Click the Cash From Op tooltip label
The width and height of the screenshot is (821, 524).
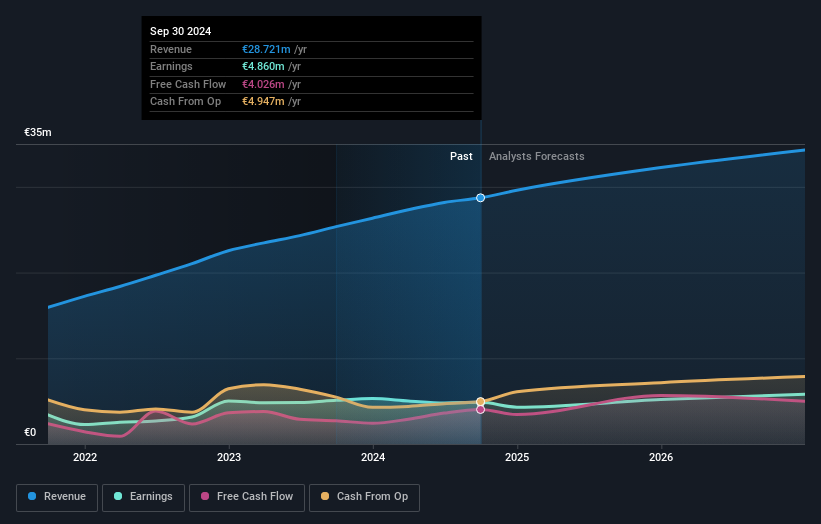[x=185, y=102]
